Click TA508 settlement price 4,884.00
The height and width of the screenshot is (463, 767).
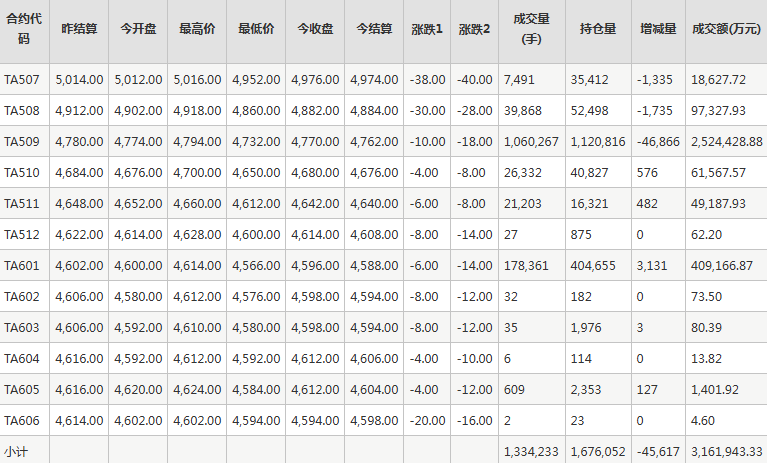374,110
